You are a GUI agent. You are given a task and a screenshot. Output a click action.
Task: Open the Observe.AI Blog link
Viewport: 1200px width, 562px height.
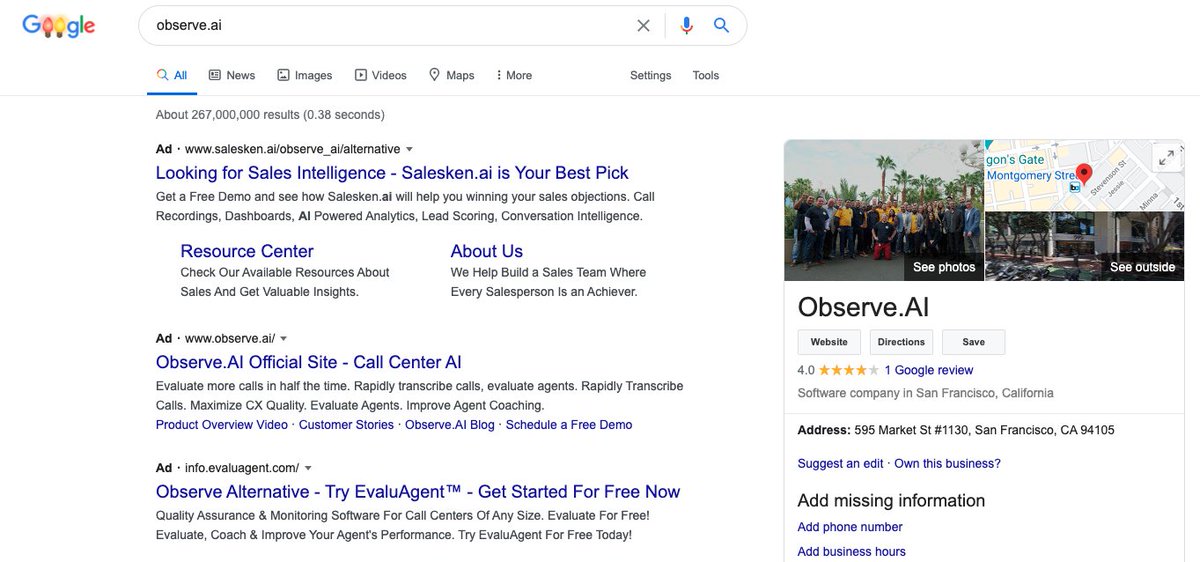pos(450,425)
